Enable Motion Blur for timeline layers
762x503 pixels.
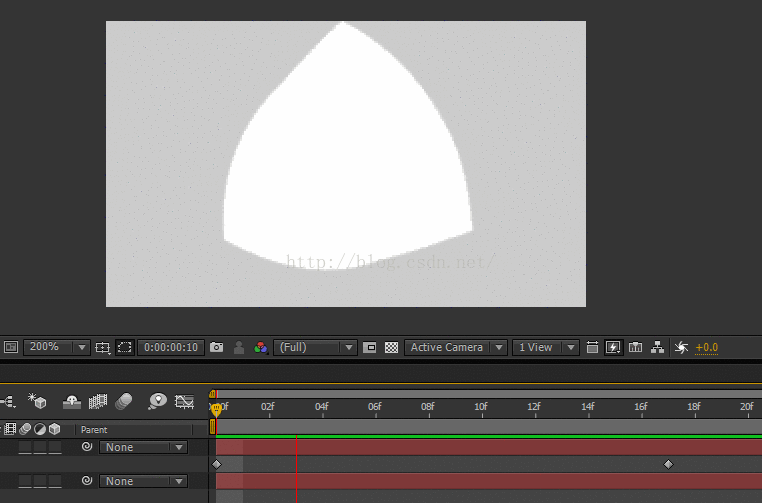click(x=123, y=401)
